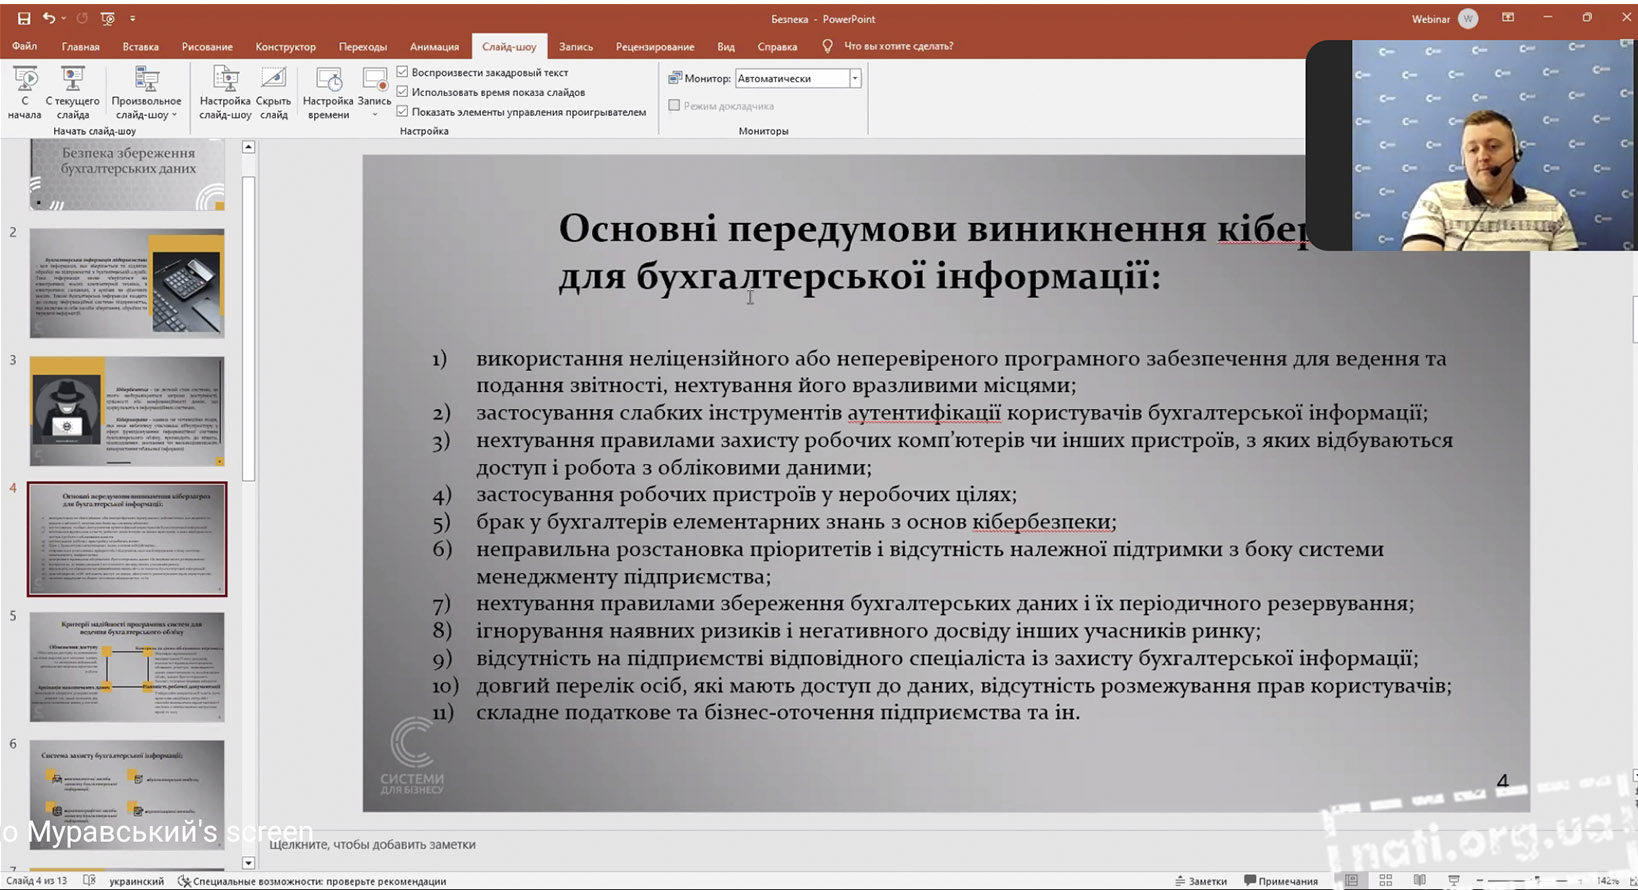Start show 'С текущего слайда'
Viewport: 1638px width, 890px height.
click(73, 93)
